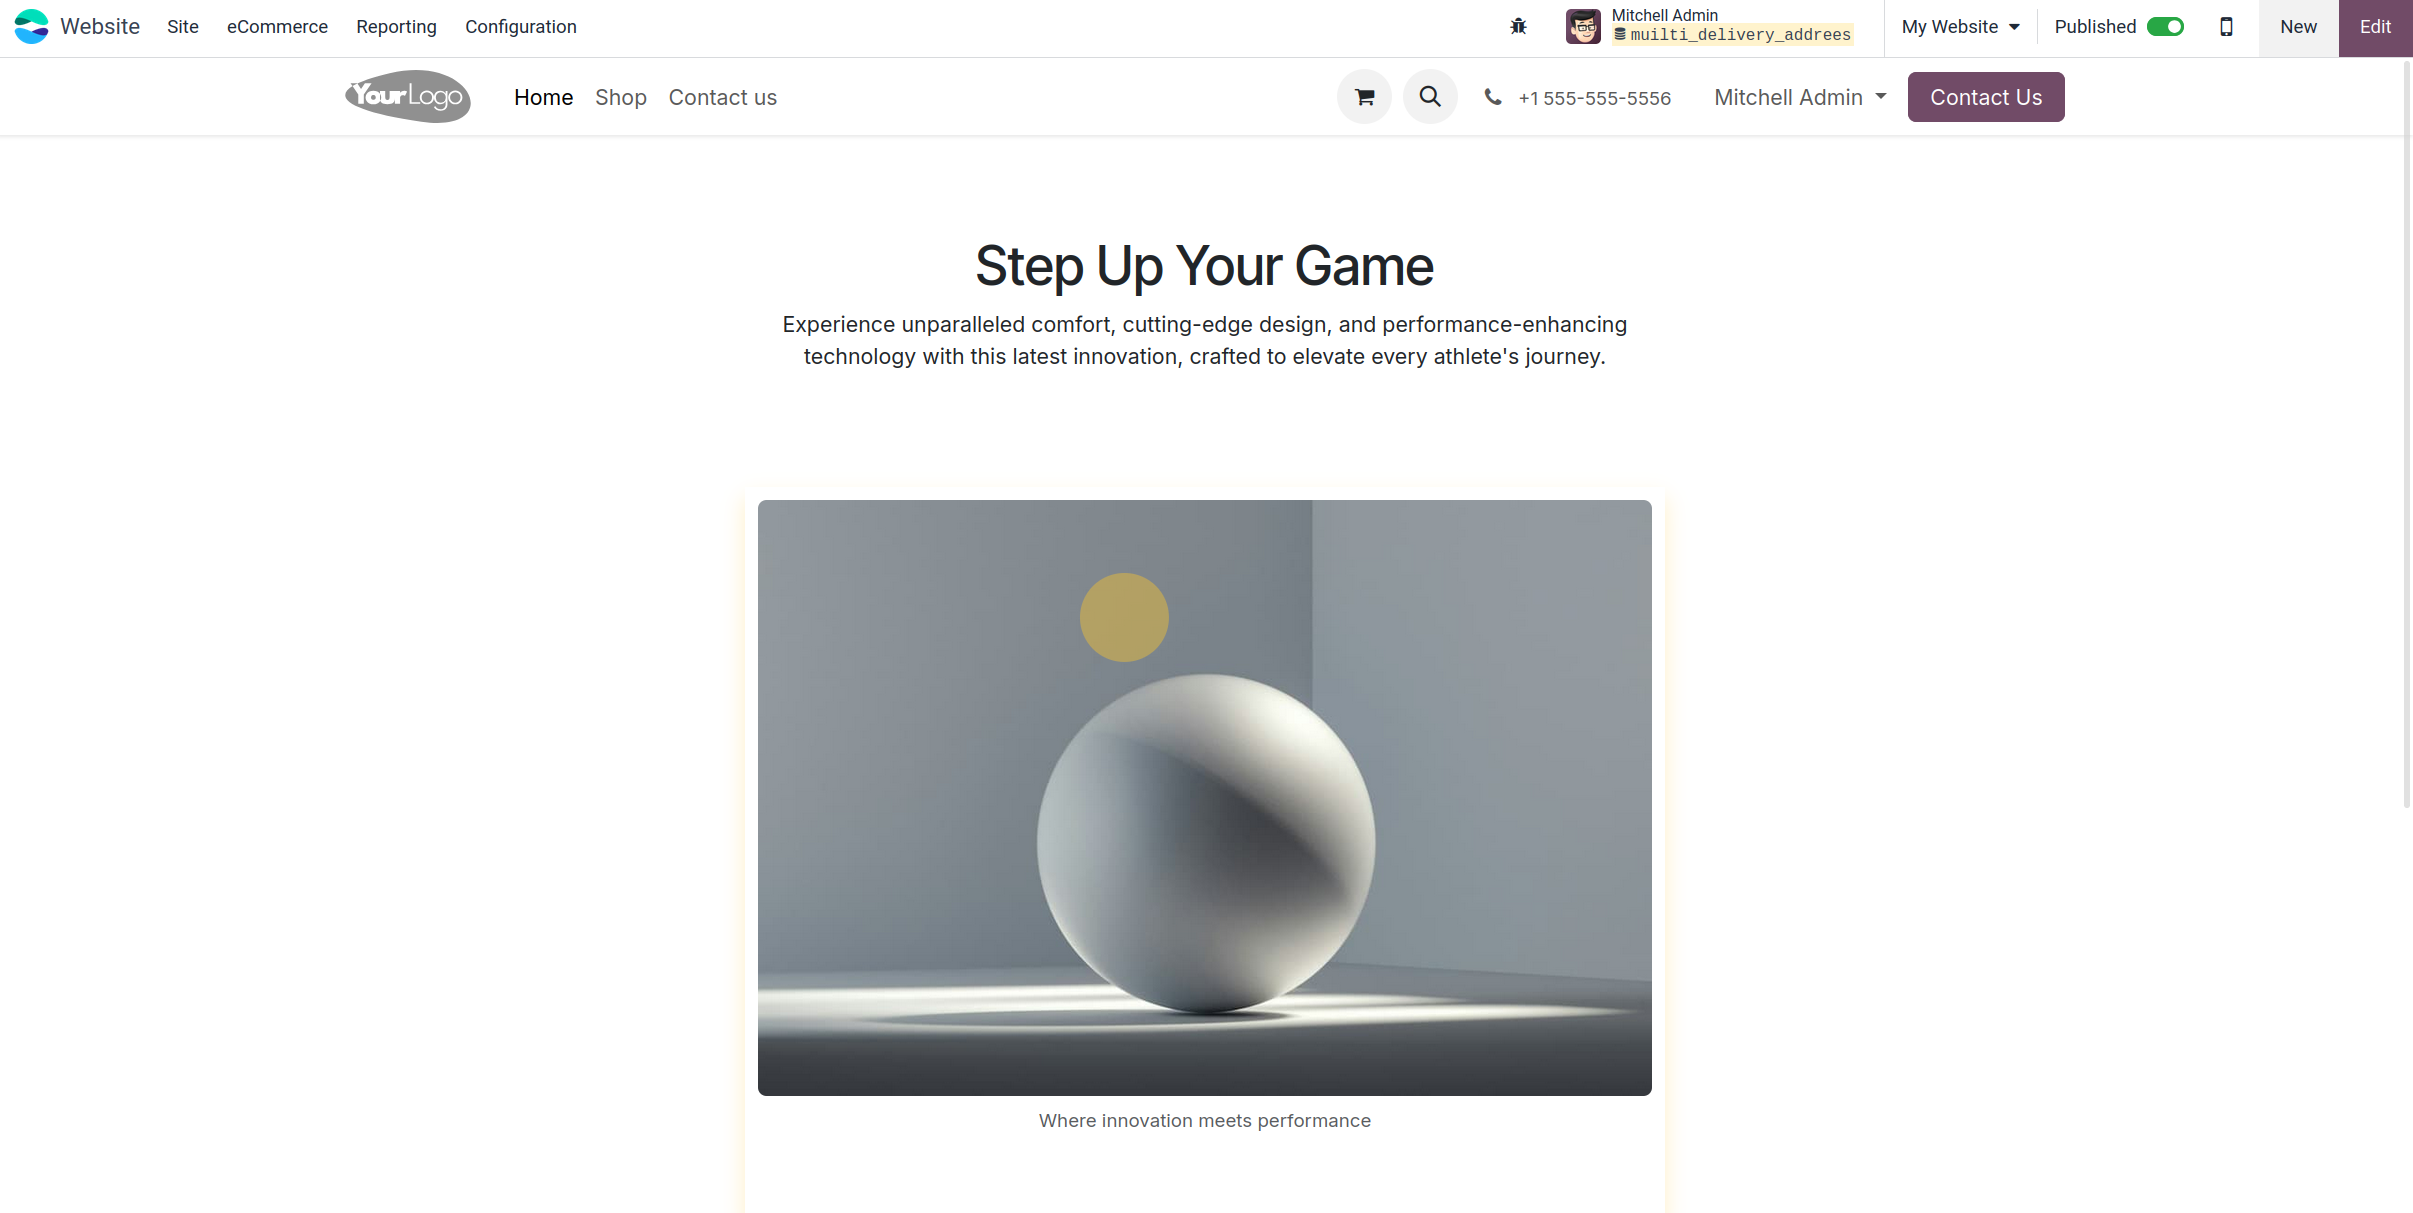Open the Configuration menu
The width and height of the screenshot is (2413, 1213).
[520, 27]
